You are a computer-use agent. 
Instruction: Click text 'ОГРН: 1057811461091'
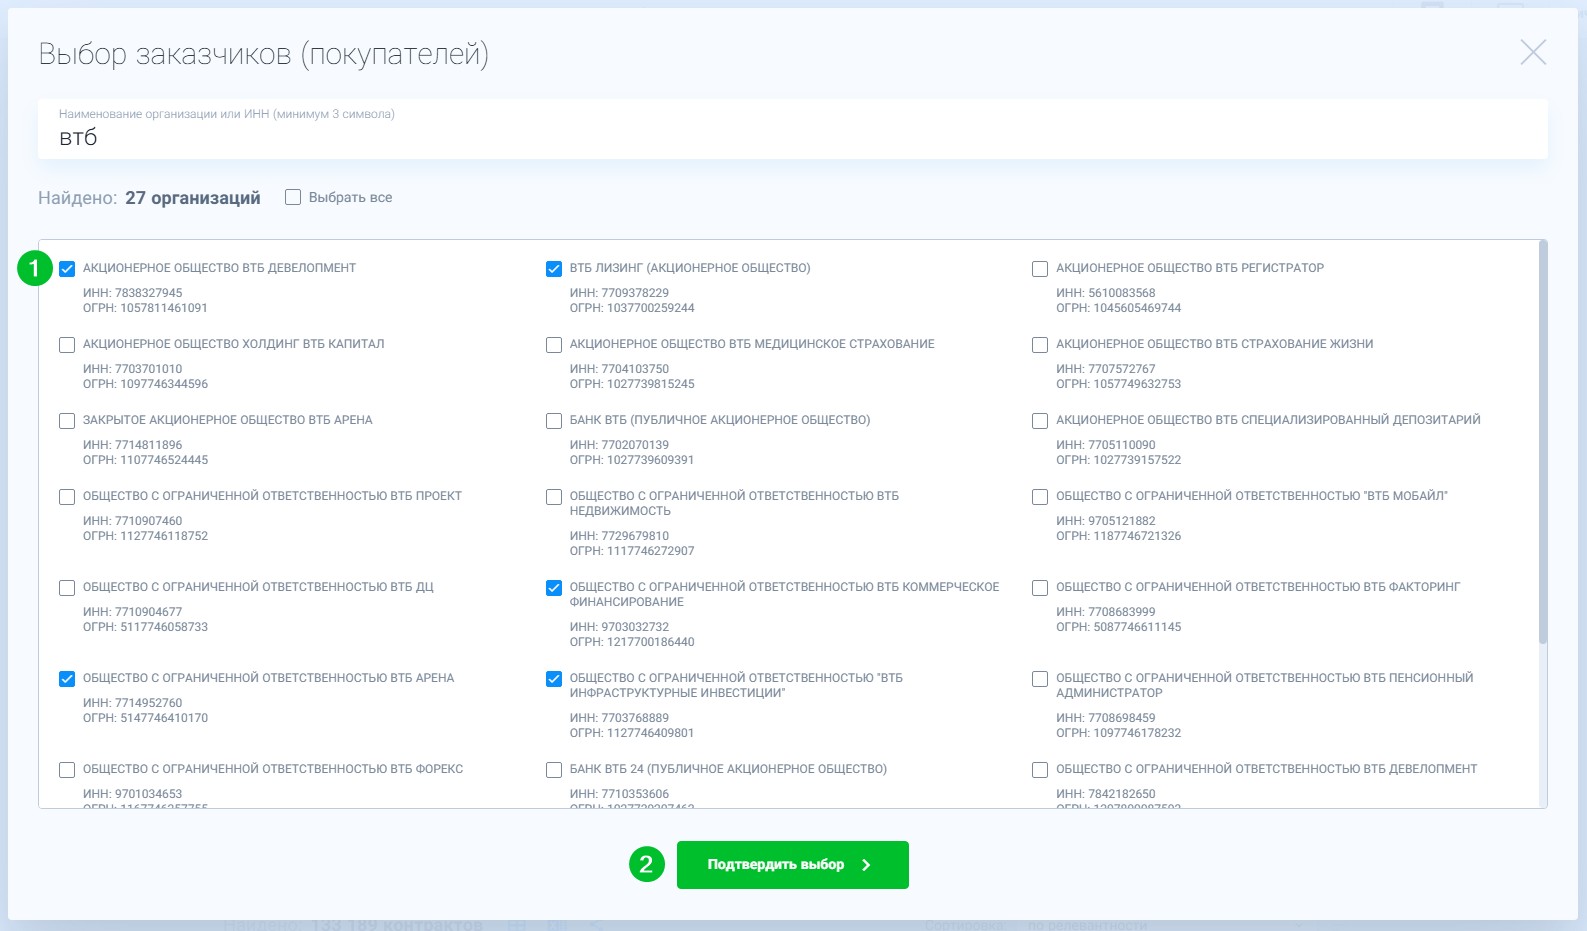[x=145, y=308]
